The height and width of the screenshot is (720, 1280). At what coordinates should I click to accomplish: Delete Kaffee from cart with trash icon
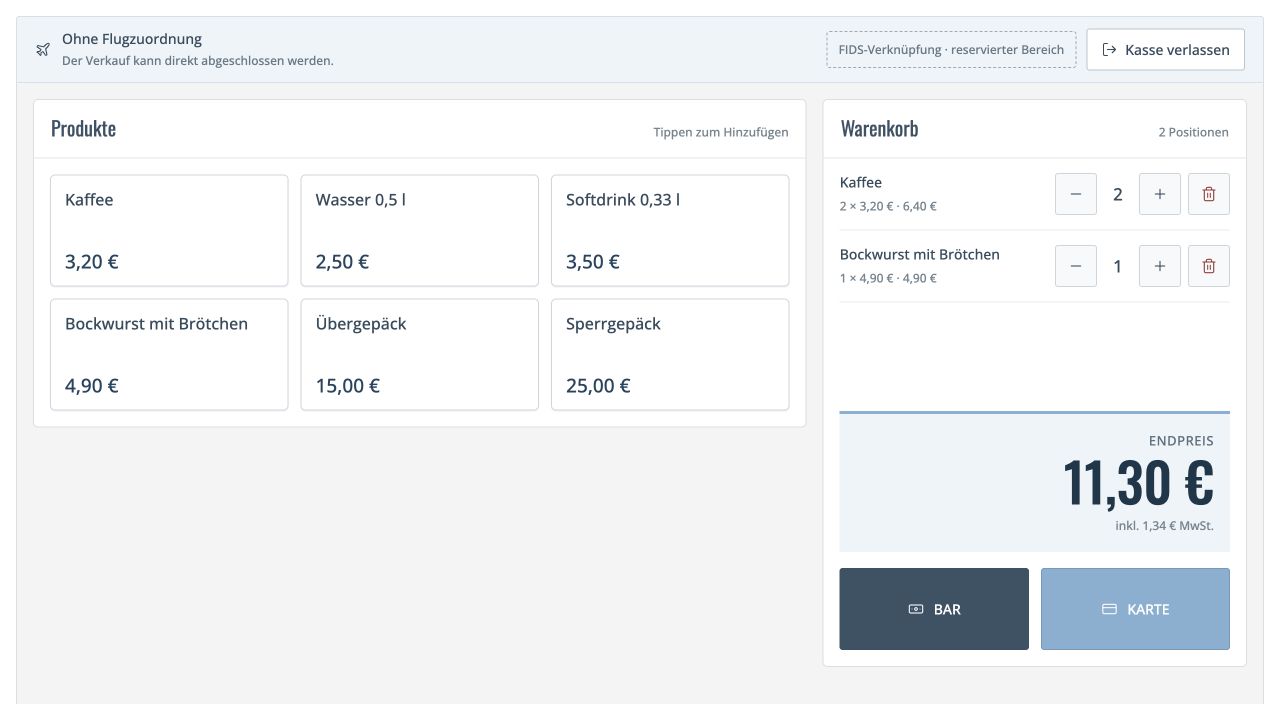(x=1209, y=194)
